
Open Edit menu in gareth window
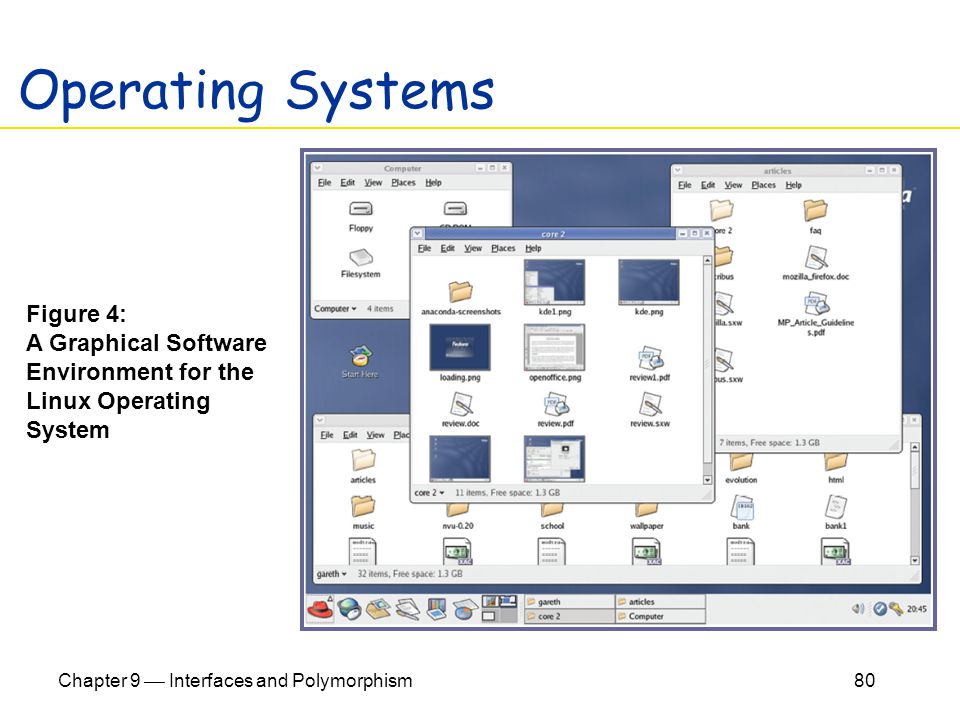point(350,435)
